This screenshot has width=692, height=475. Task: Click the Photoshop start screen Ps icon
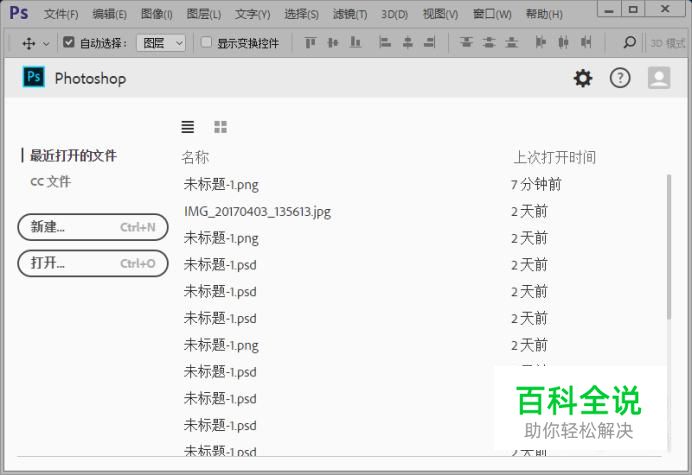point(34,77)
